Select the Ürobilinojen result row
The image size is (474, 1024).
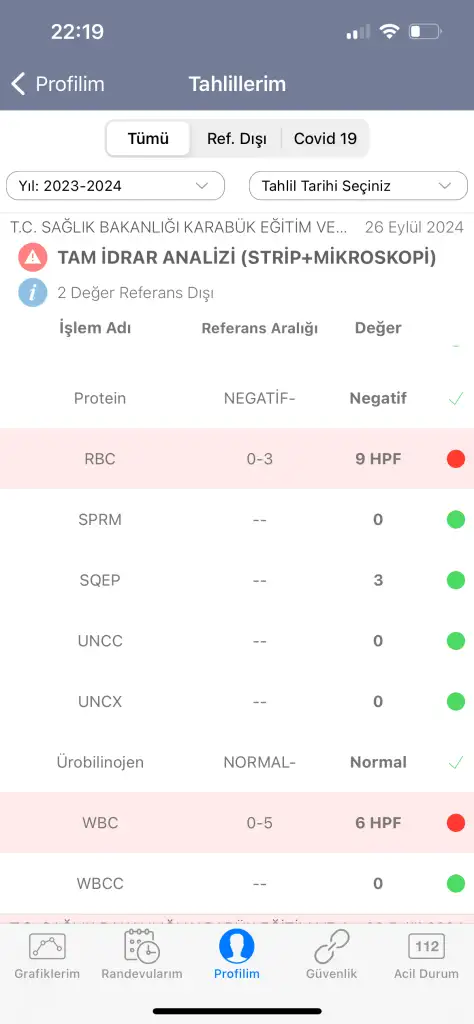(237, 762)
